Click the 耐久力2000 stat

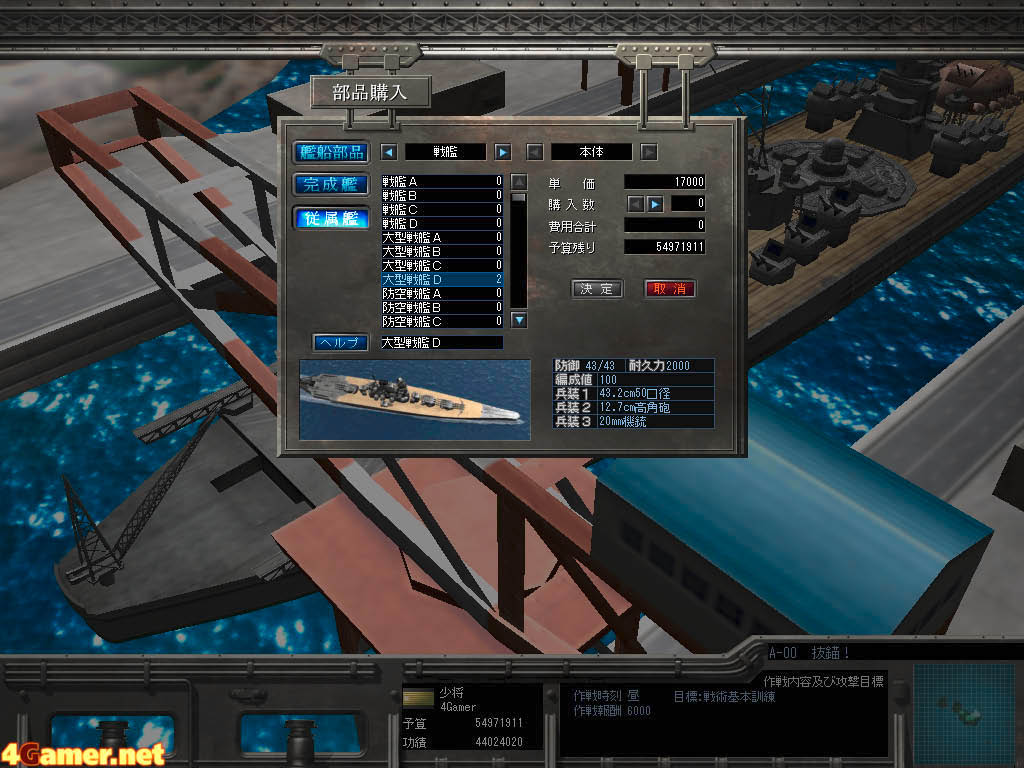tap(659, 366)
